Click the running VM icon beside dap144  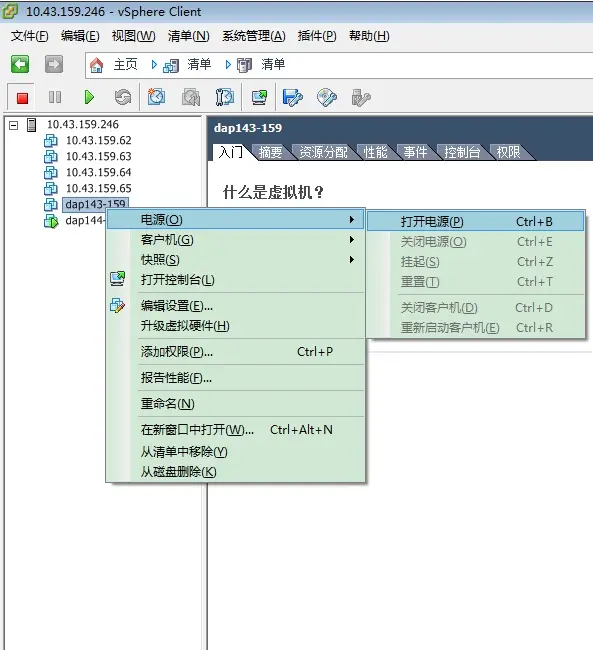51,221
